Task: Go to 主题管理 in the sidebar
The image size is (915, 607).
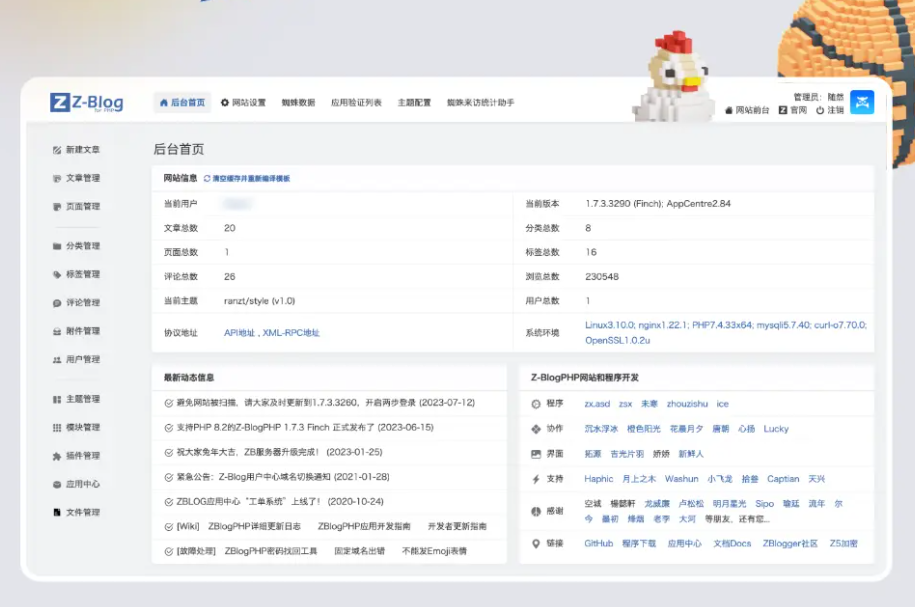Action: 76,399
